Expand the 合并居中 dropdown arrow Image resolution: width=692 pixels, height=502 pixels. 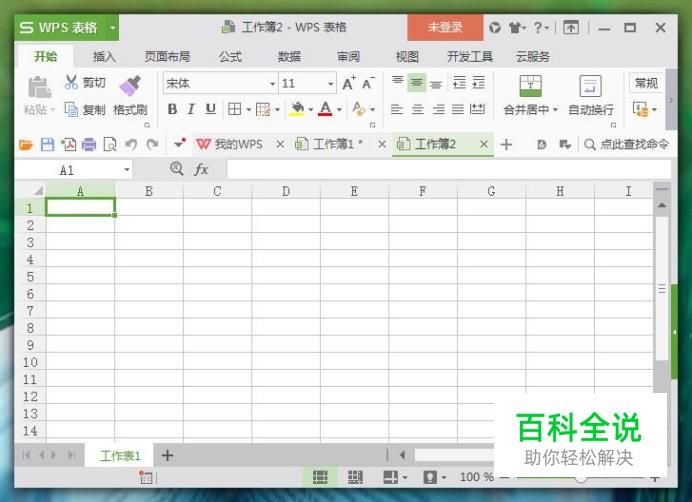(x=556, y=109)
